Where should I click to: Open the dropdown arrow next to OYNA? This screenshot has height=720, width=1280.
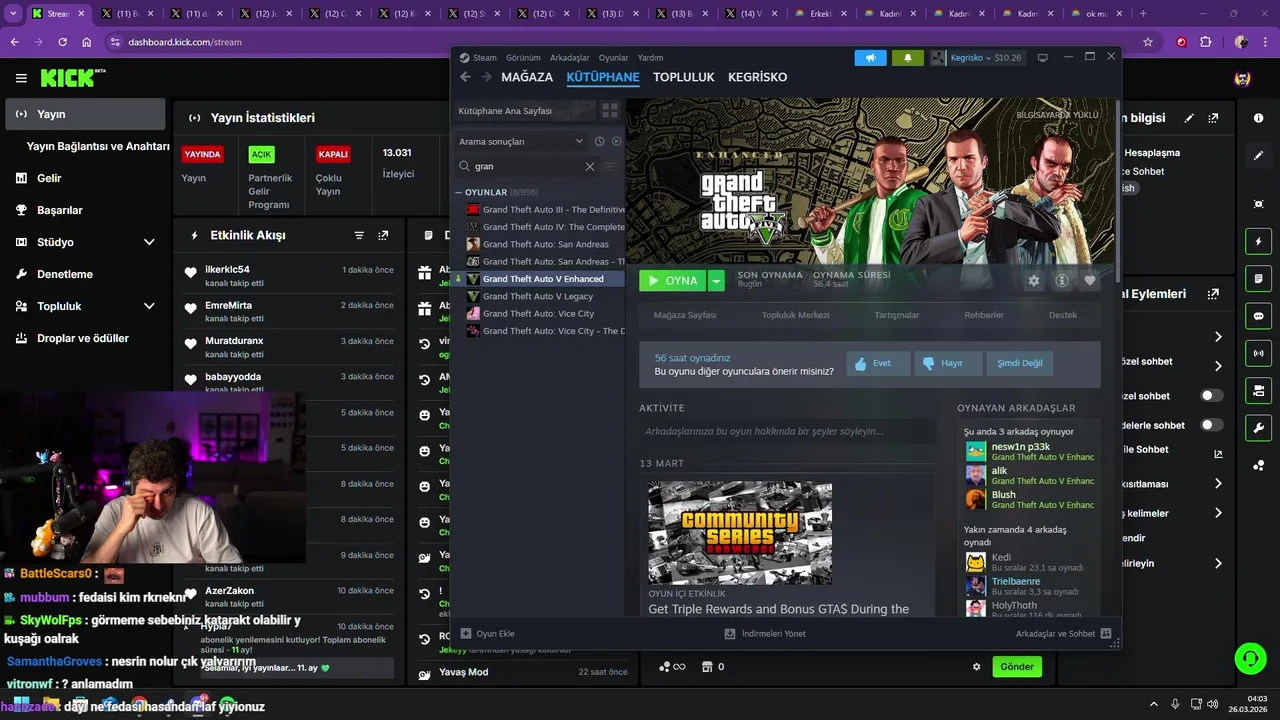coord(716,281)
